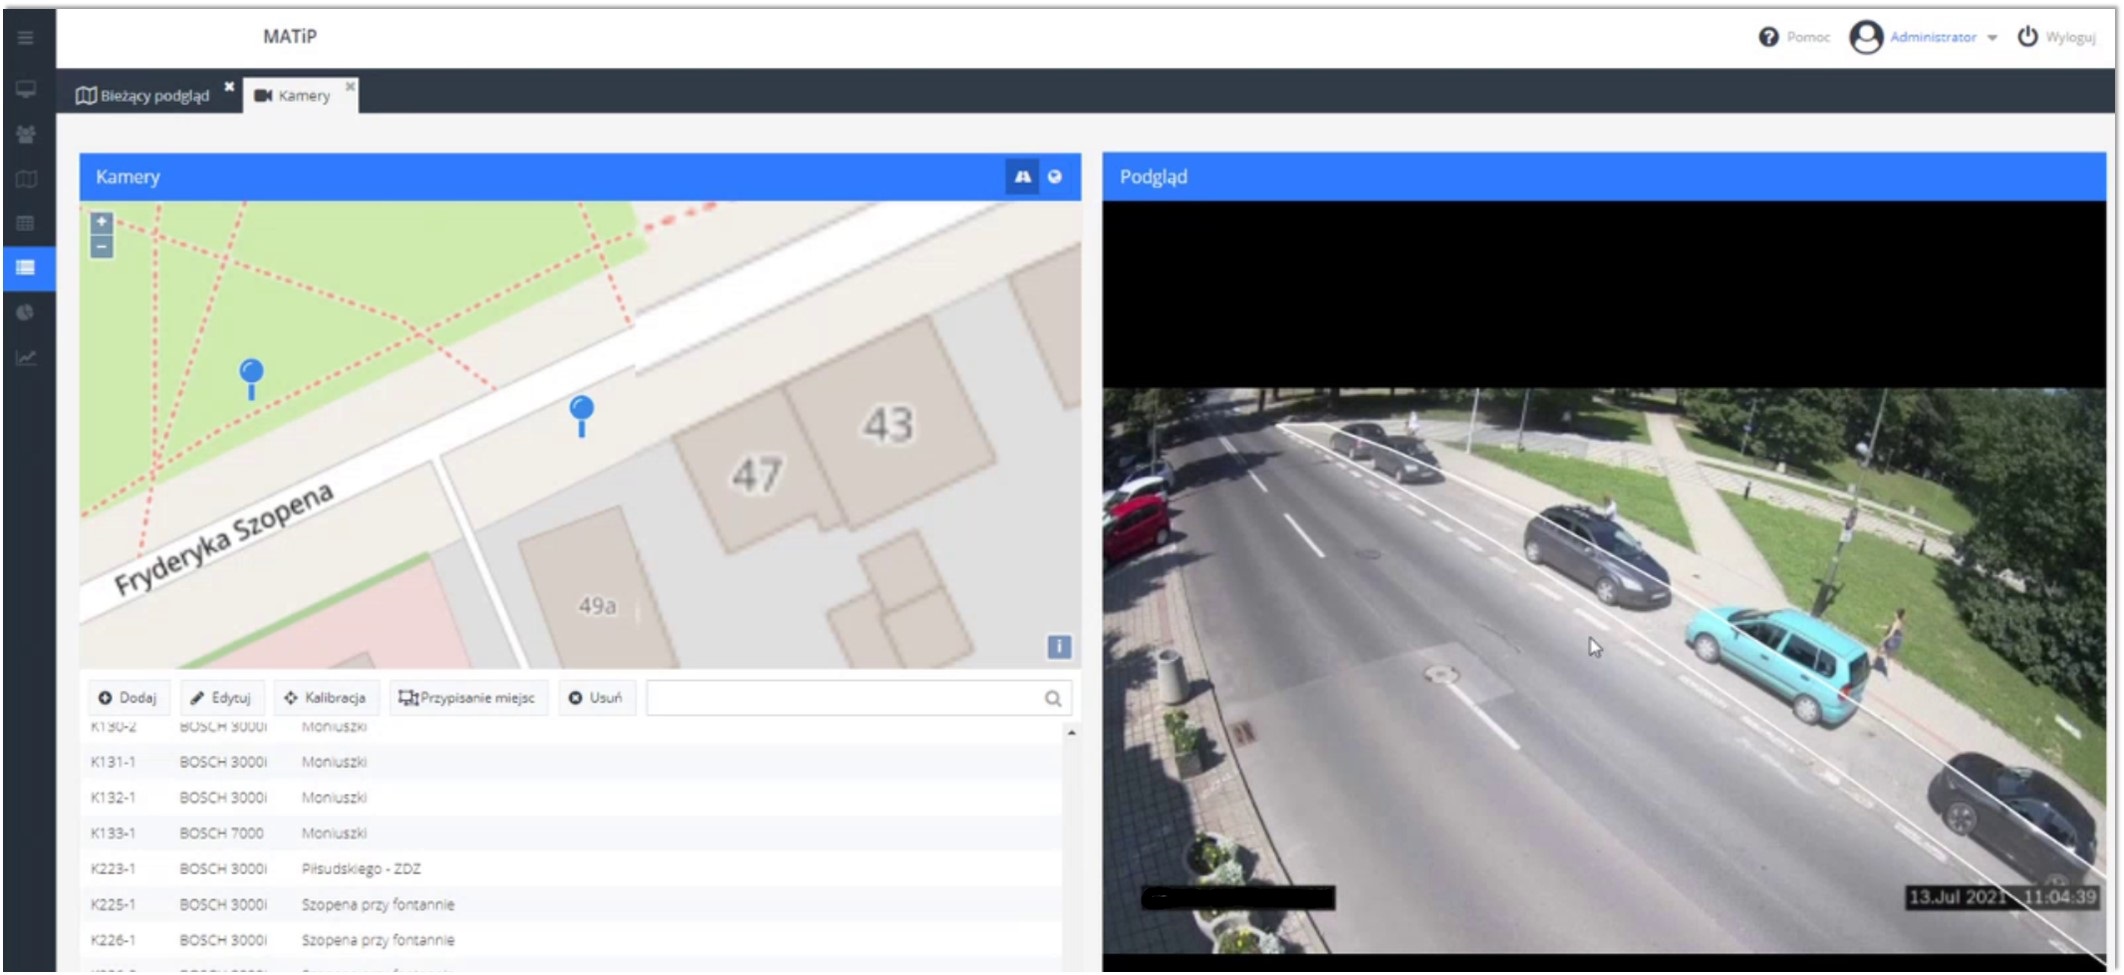Click the Dodaj button
Image resolution: width=2124 pixels, height=975 pixels.
click(129, 698)
